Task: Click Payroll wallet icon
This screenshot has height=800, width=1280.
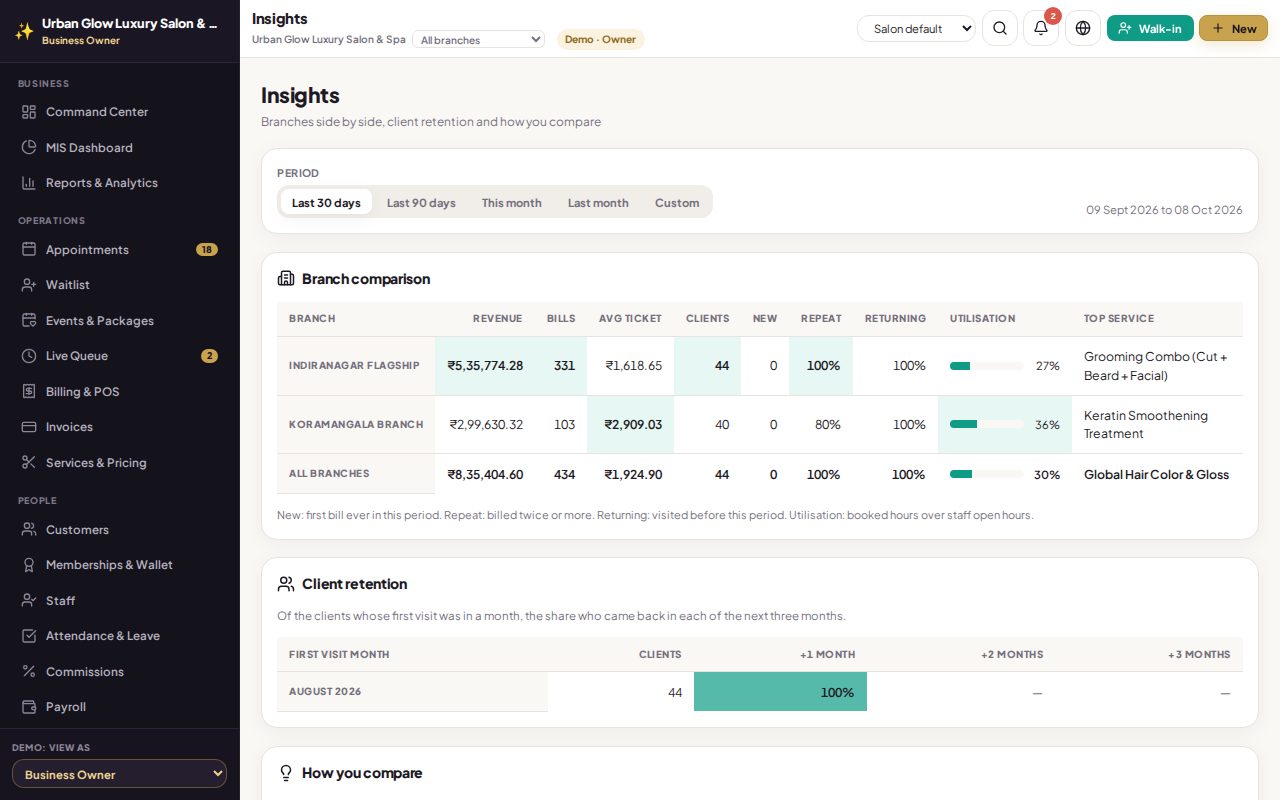Action: tap(29, 707)
